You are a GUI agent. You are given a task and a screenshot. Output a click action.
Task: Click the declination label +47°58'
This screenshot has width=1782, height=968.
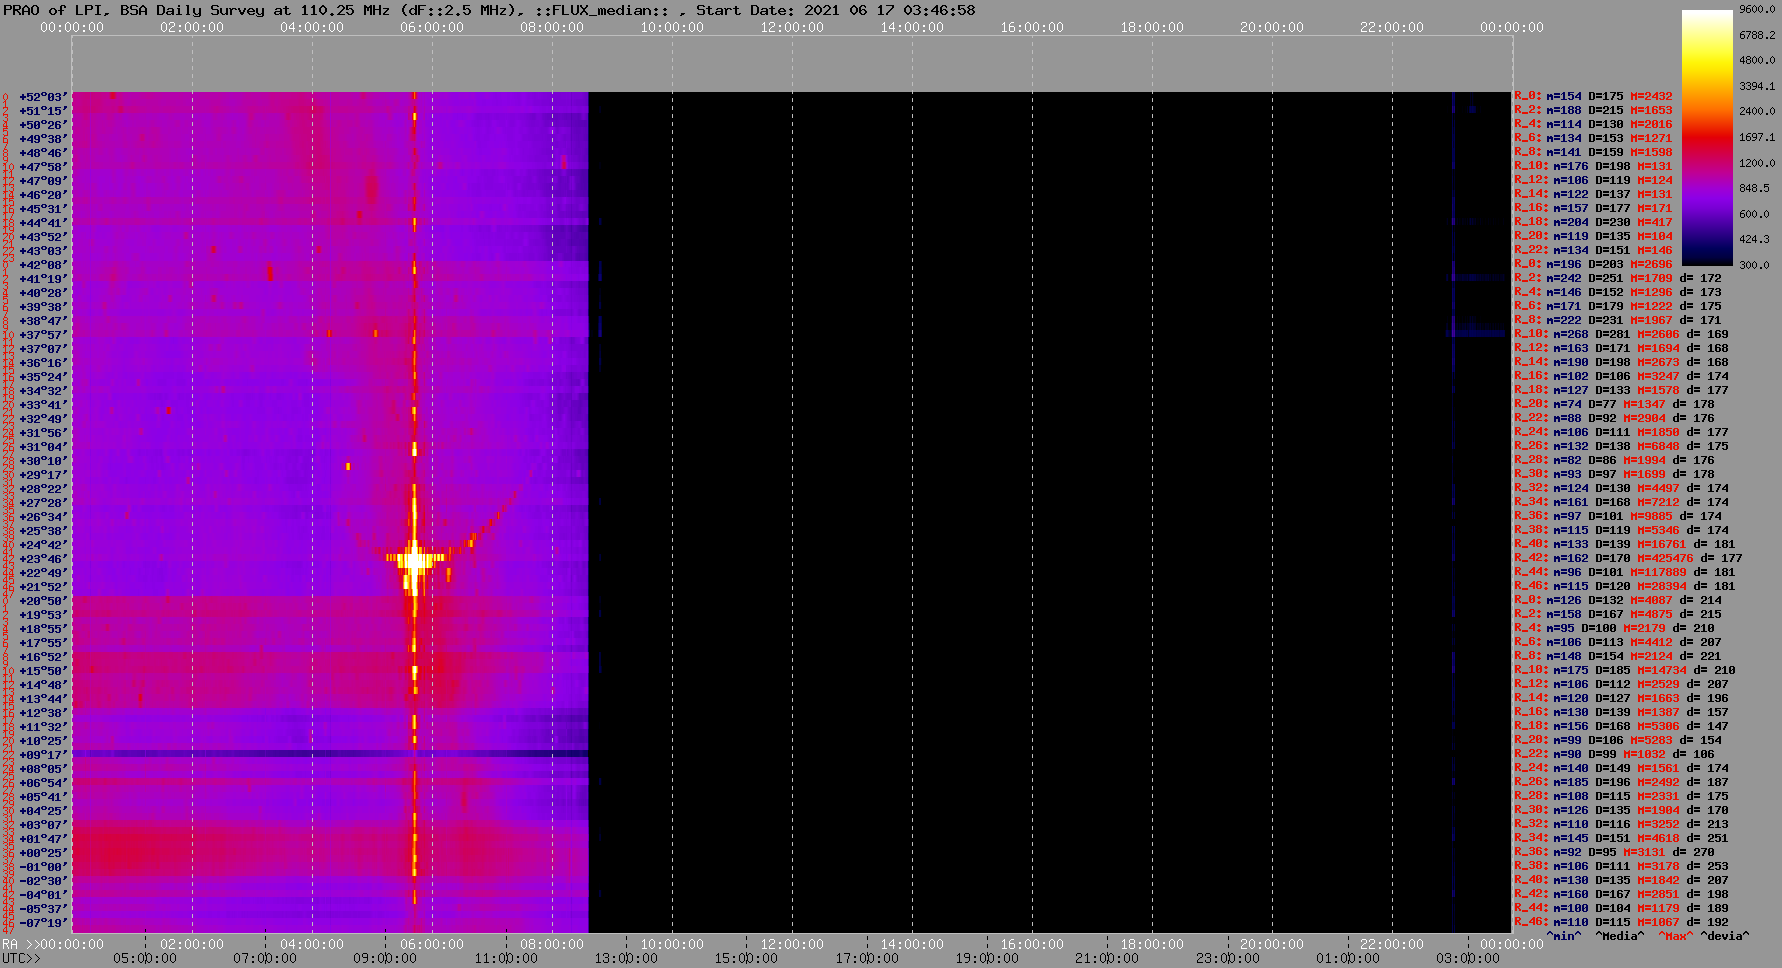43,167
